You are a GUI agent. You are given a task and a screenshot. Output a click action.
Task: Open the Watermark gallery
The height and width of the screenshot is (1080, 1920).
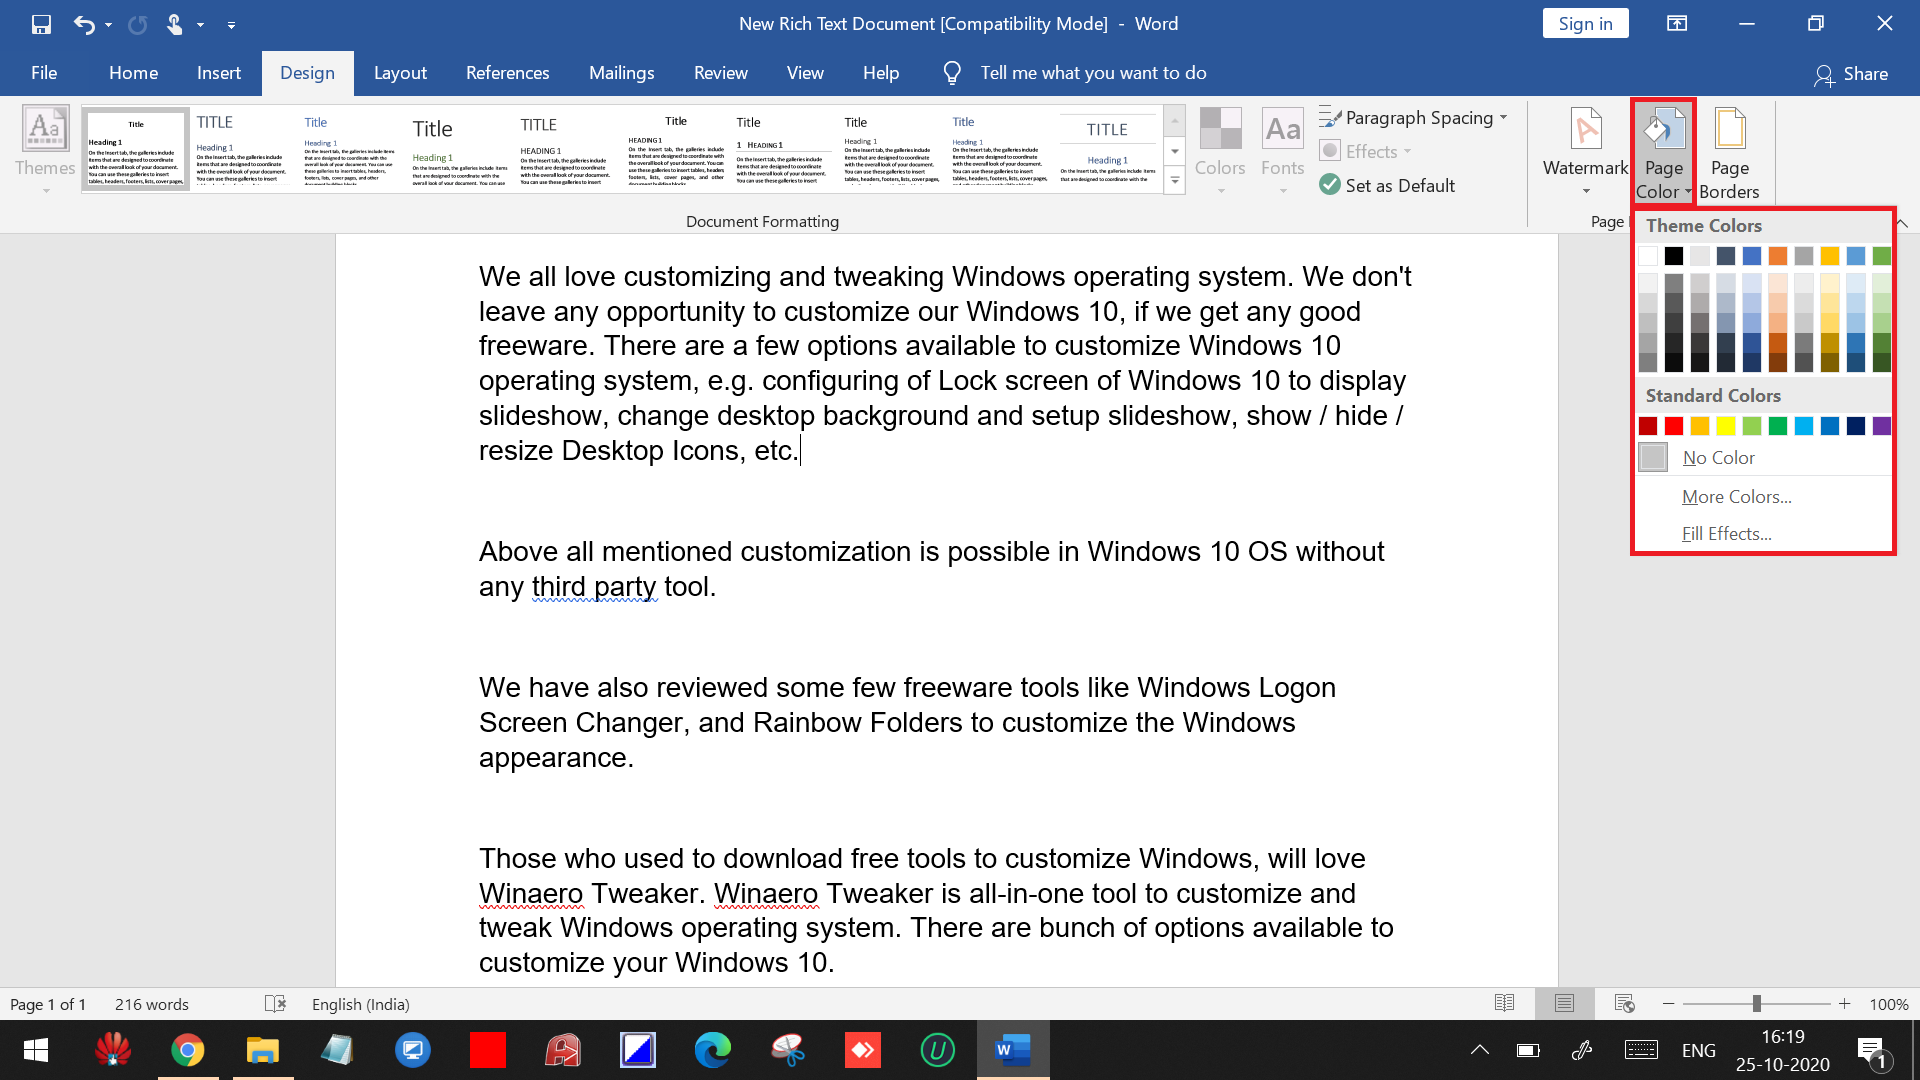tap(1584, 150)
